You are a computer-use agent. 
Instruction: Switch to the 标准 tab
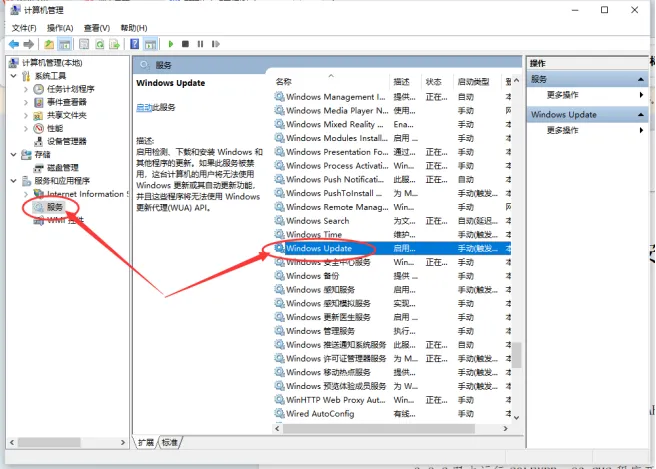tap(169, 442)
